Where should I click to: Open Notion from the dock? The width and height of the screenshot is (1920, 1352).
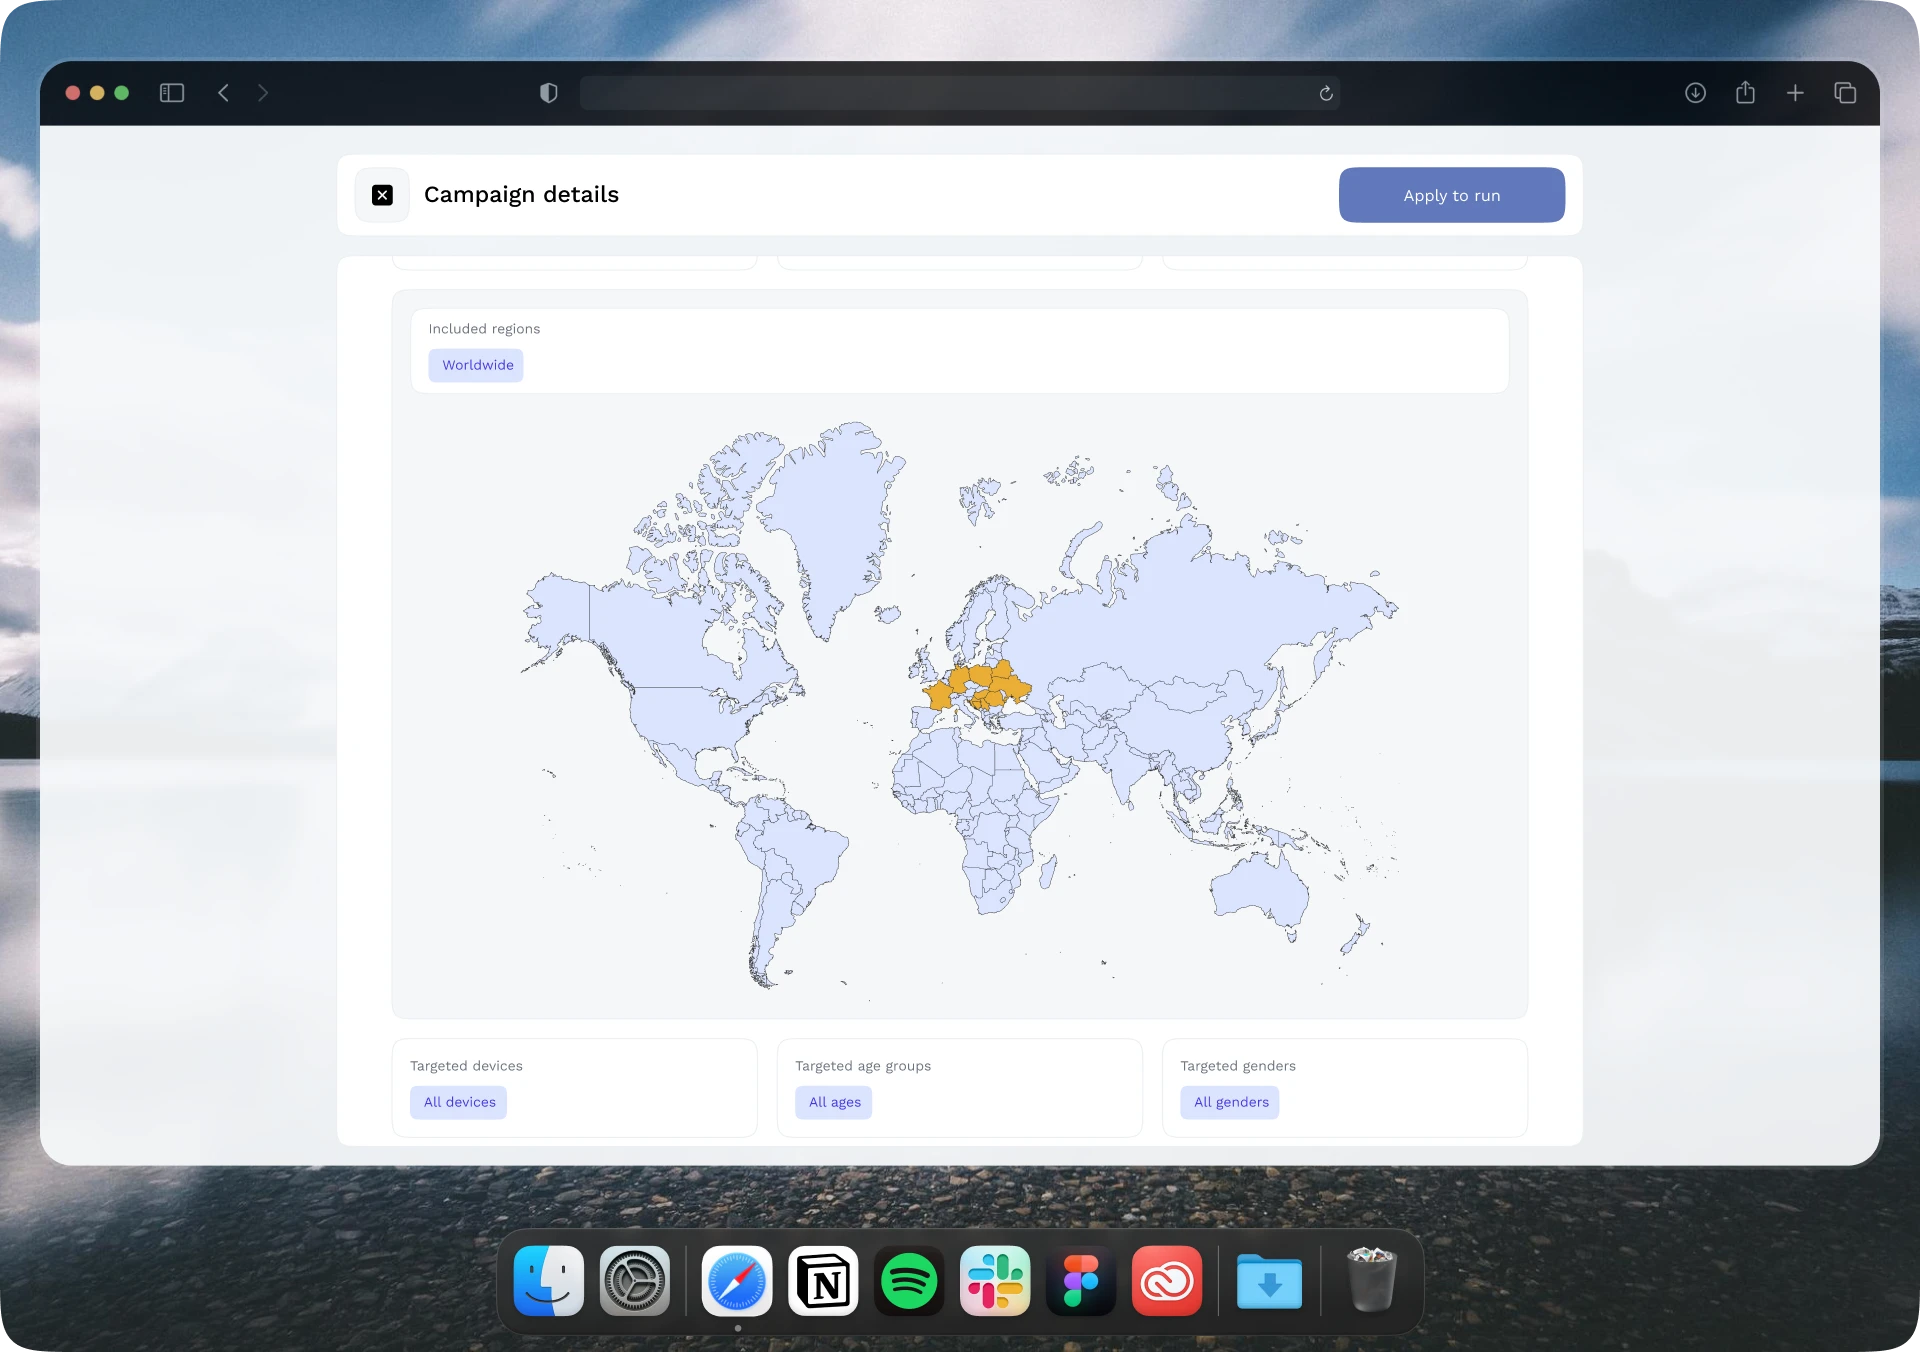[x=823, y=1281]
